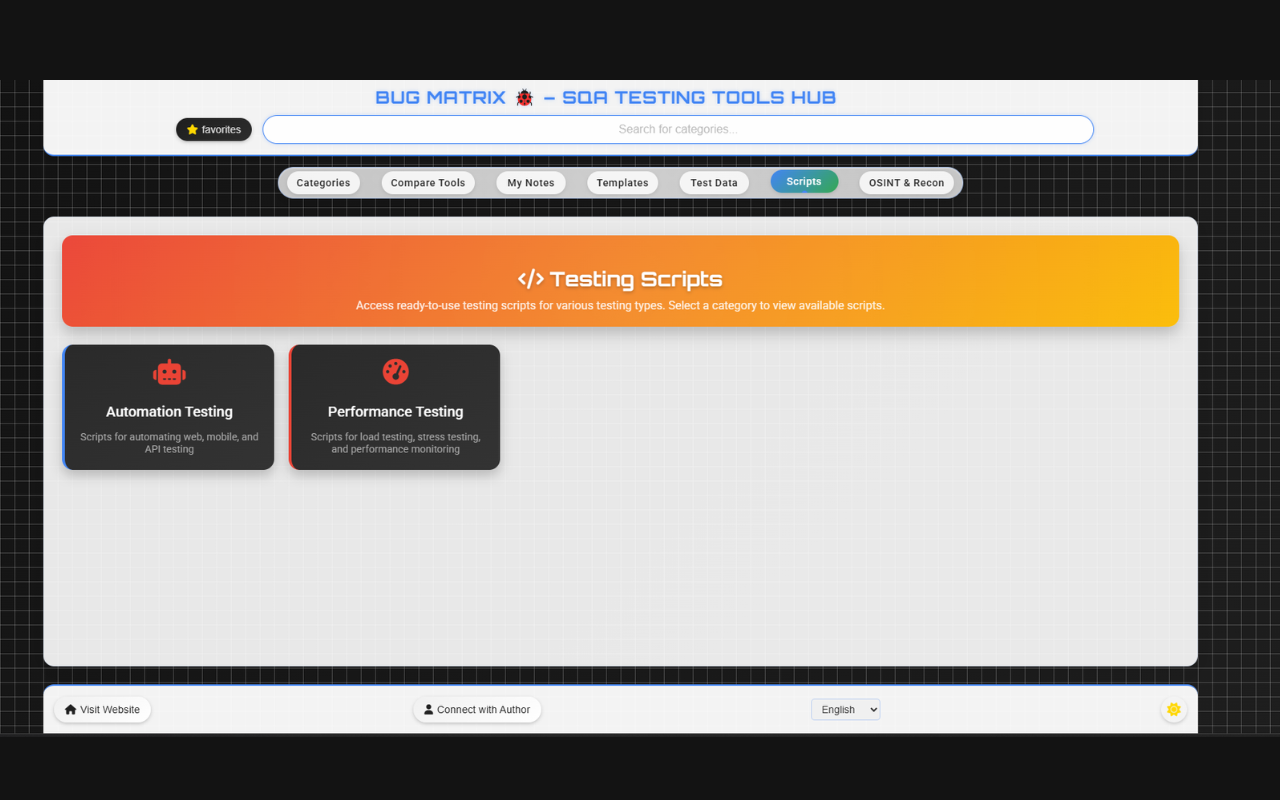Screen dimensions: 1280x800
Task: Select the active Scripts tab
Action: click(804, 182)
